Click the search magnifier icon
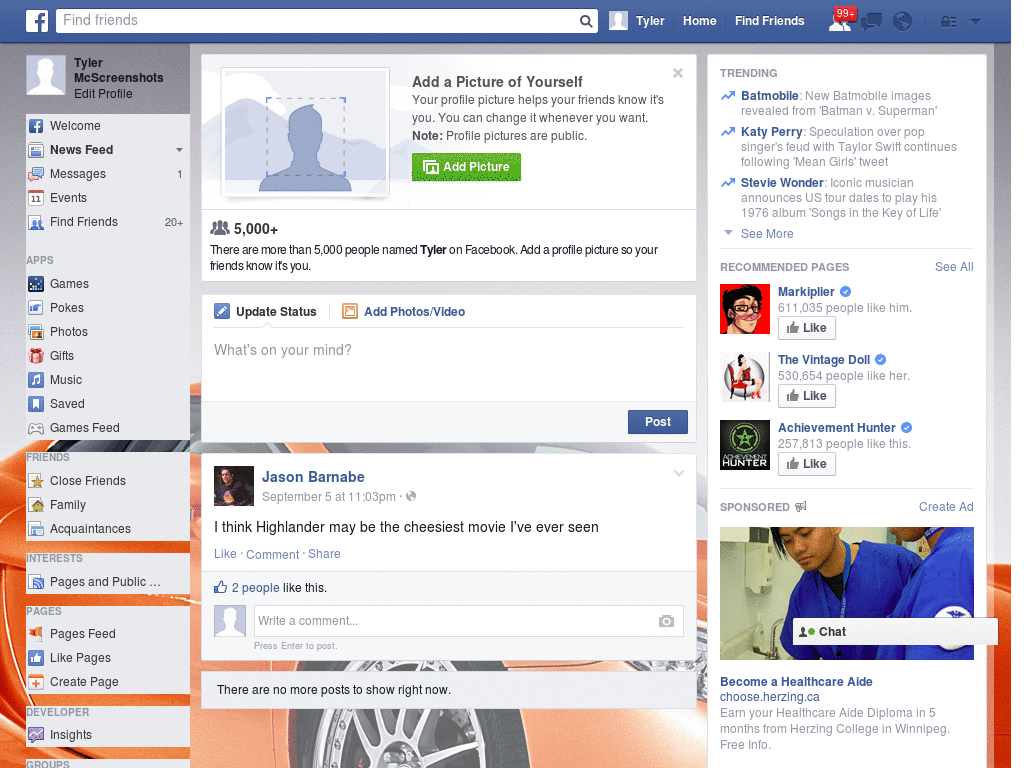This screenshot has height=768, width=1024. (586, 21)
